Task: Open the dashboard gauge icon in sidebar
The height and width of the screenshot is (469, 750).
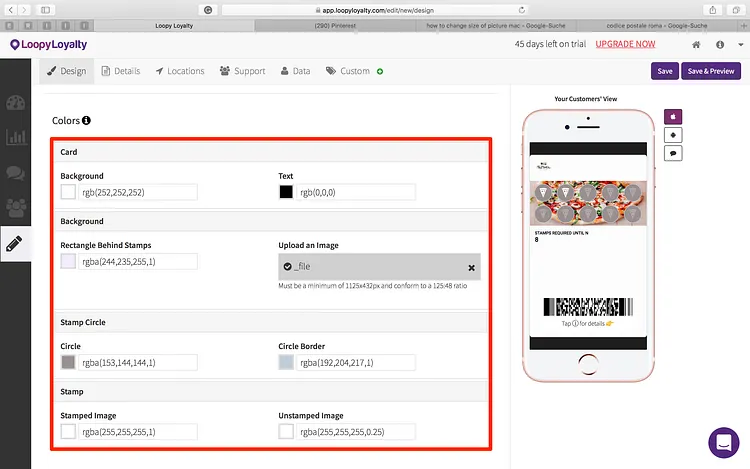Action: (15, 103)
